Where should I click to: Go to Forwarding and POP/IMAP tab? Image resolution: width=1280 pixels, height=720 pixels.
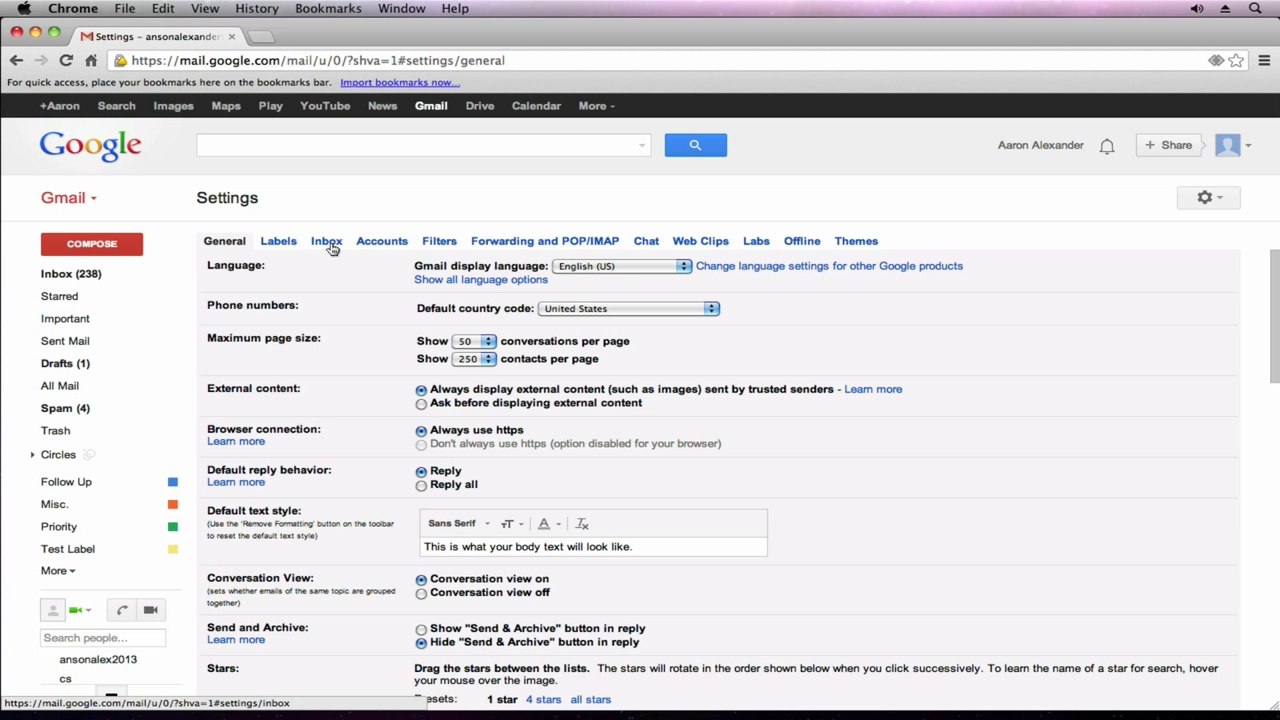[545, 241]
